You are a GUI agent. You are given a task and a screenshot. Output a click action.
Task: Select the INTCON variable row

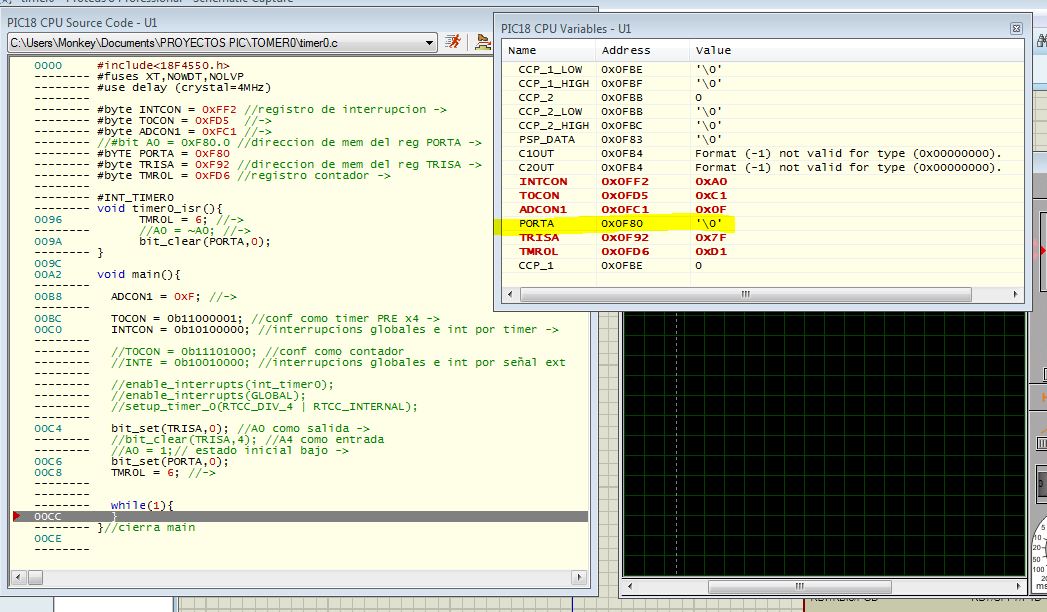click(763, 182)
